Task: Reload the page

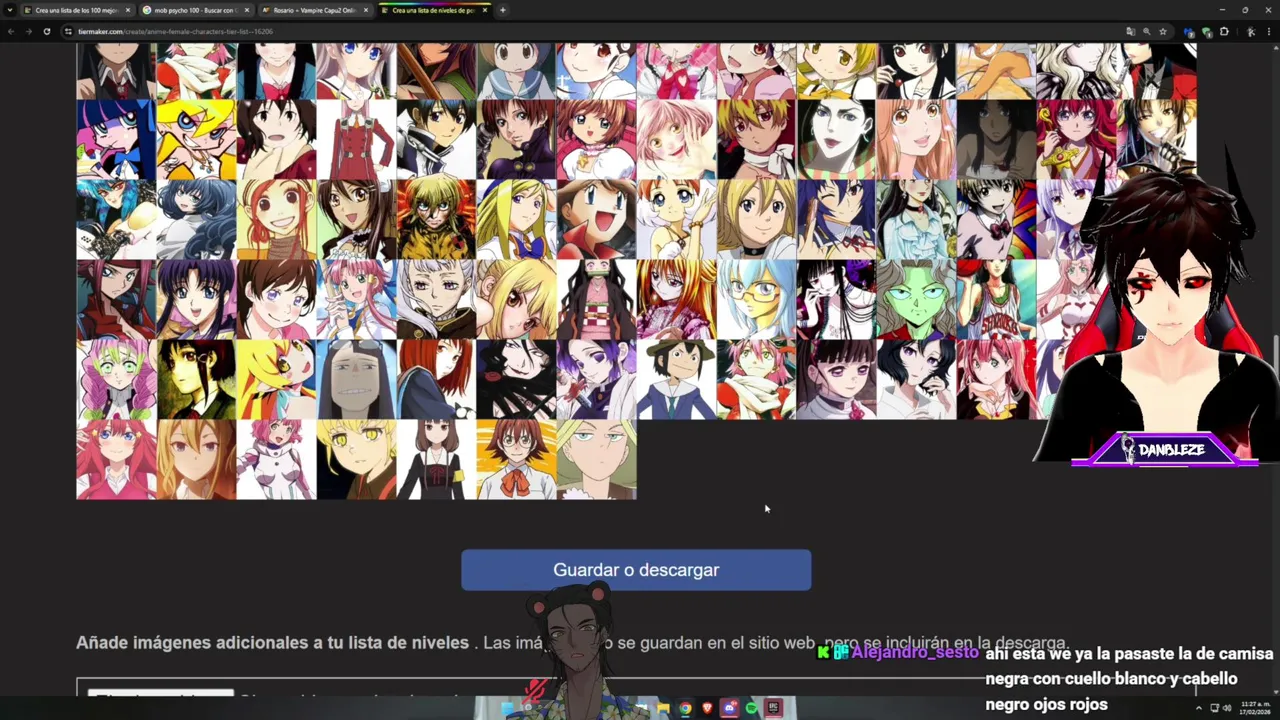Action: pos(46,31)
